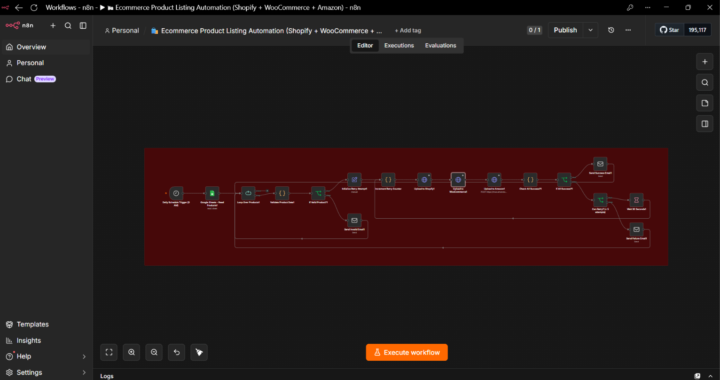Screen dimensions: 720x380
Task: Switch to the Evaluations tab
Action: pyautogui.click(x=440, y=45)
